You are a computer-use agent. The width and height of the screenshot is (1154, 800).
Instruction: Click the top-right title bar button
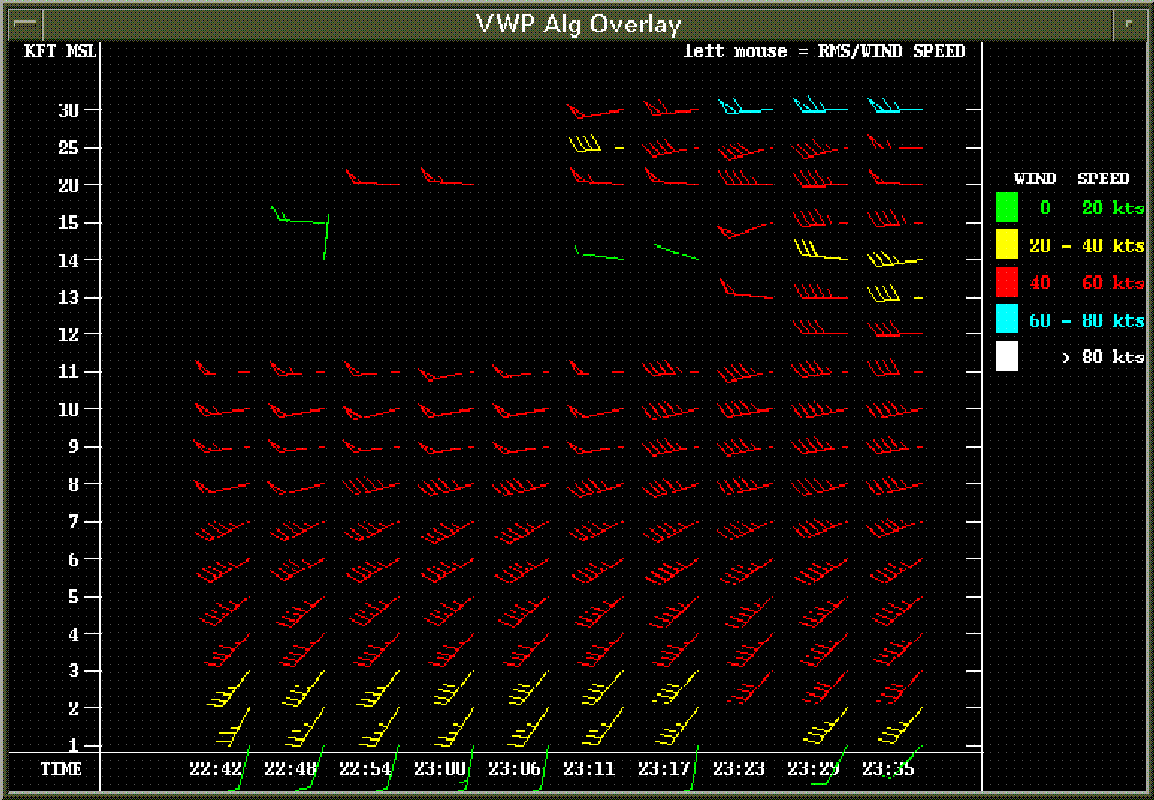pyautogui.click(x=1128, y=23)
